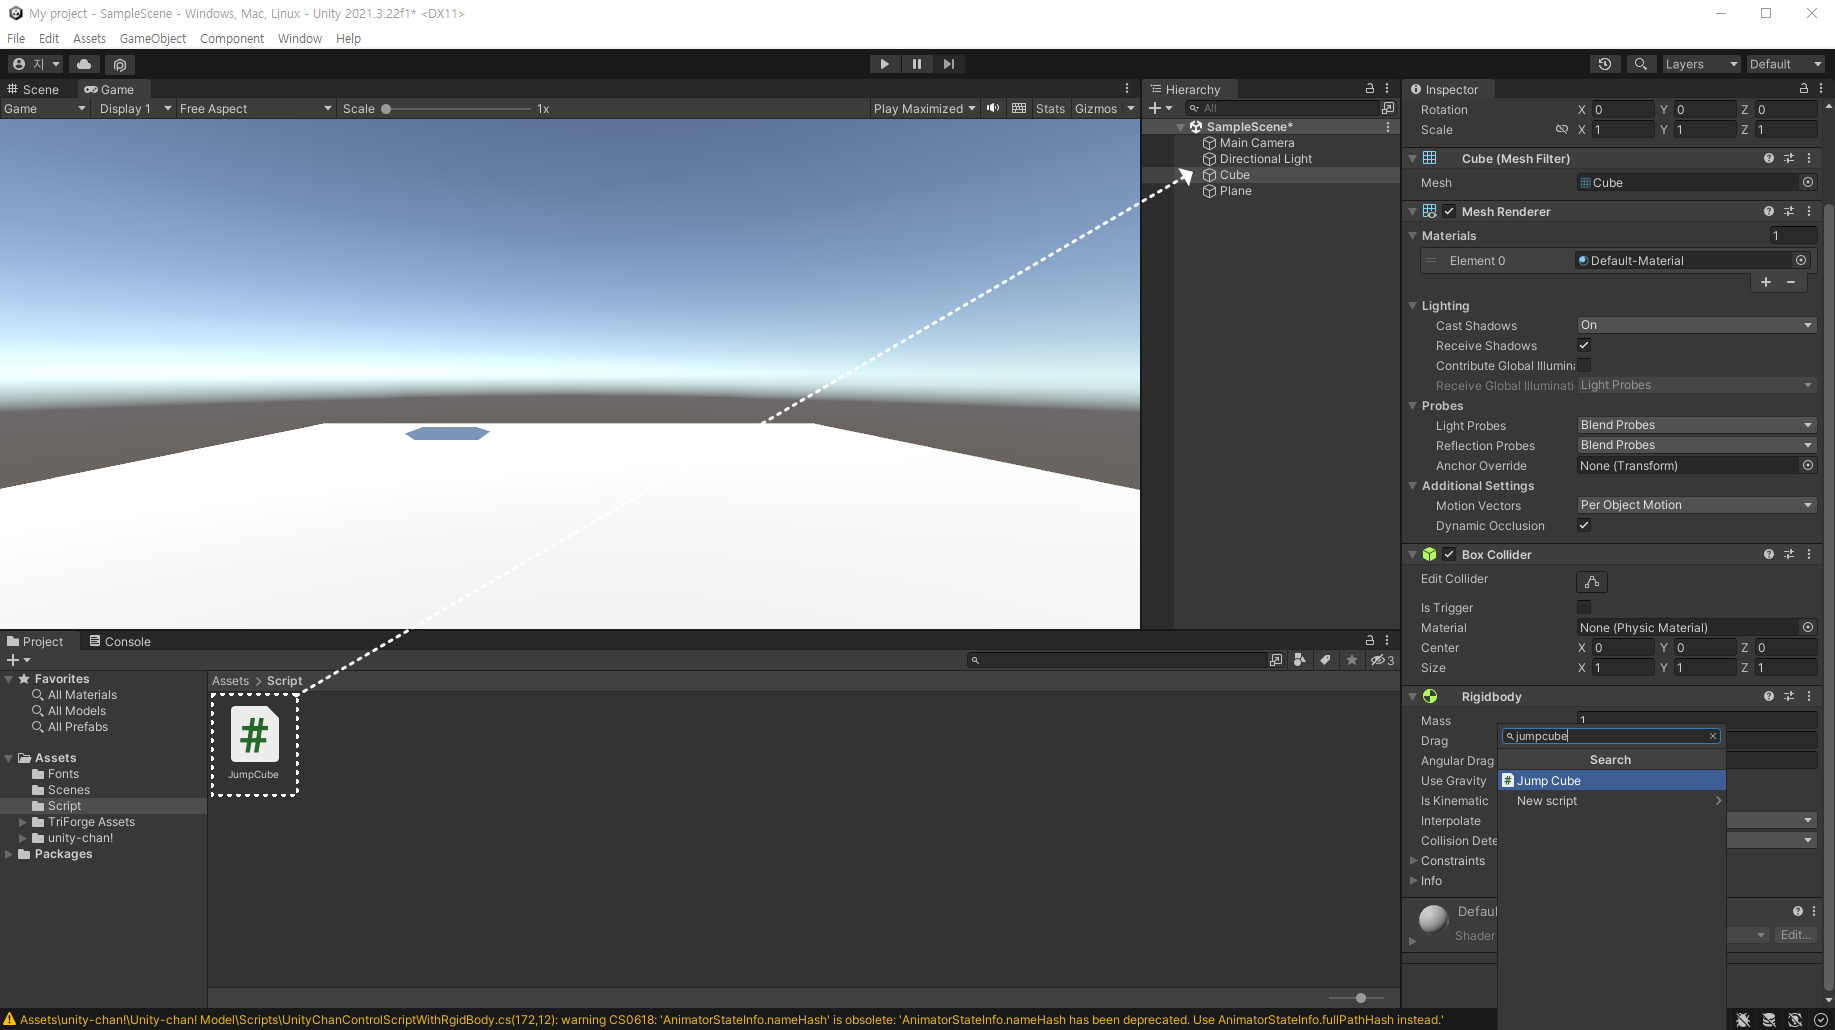Pause the game with the pause button
This screenshot has height=1030, width=1835.
click(x=916, y=64)
